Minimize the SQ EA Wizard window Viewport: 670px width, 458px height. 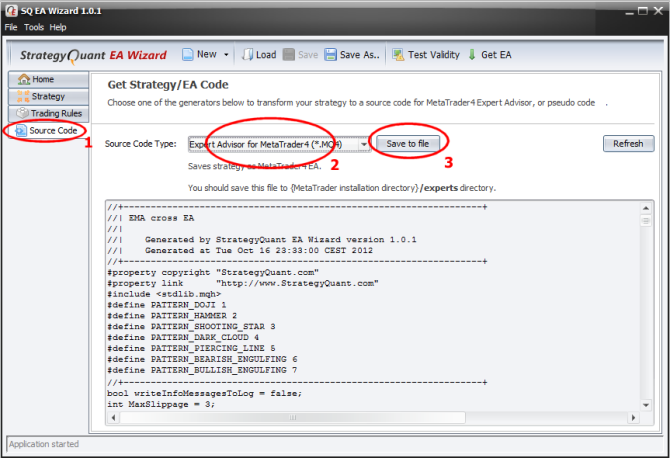[x=629, y=12]
